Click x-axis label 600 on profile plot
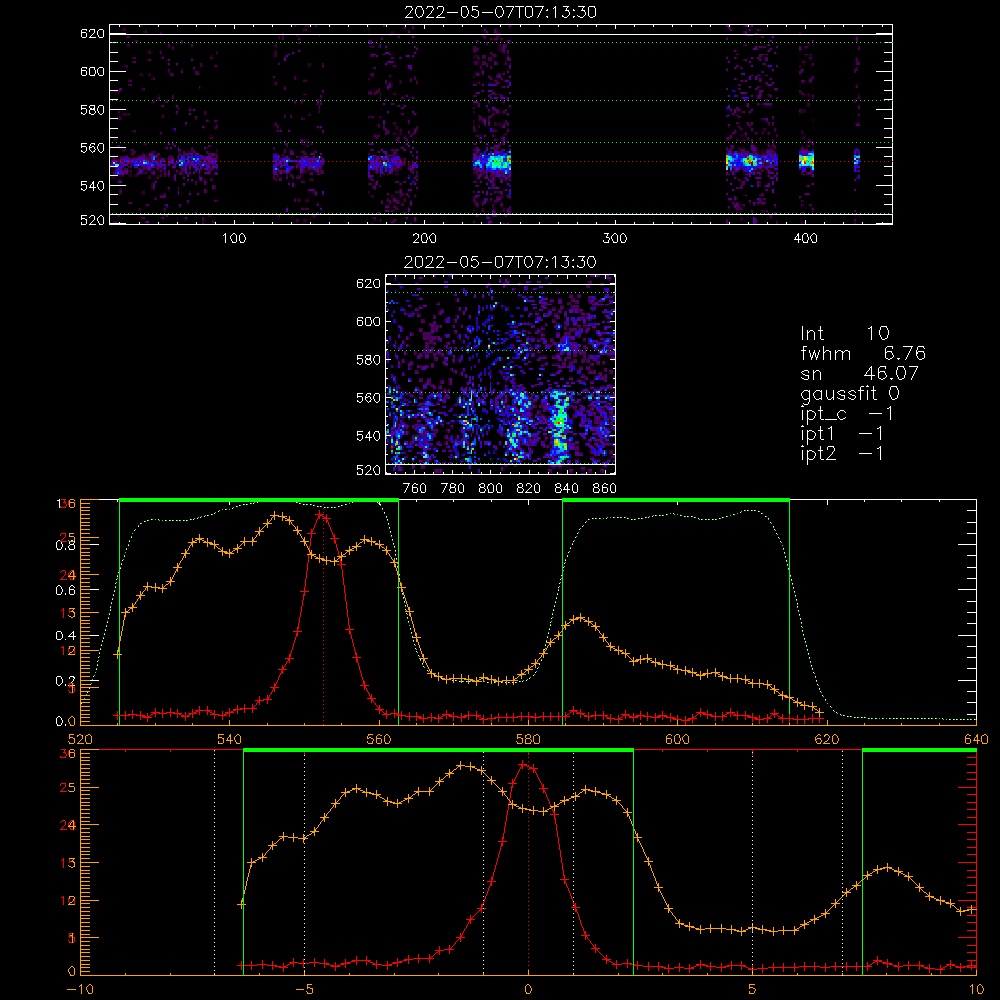The width and height of the screenshot is (1000, 1000). click(x=677, y=739)
